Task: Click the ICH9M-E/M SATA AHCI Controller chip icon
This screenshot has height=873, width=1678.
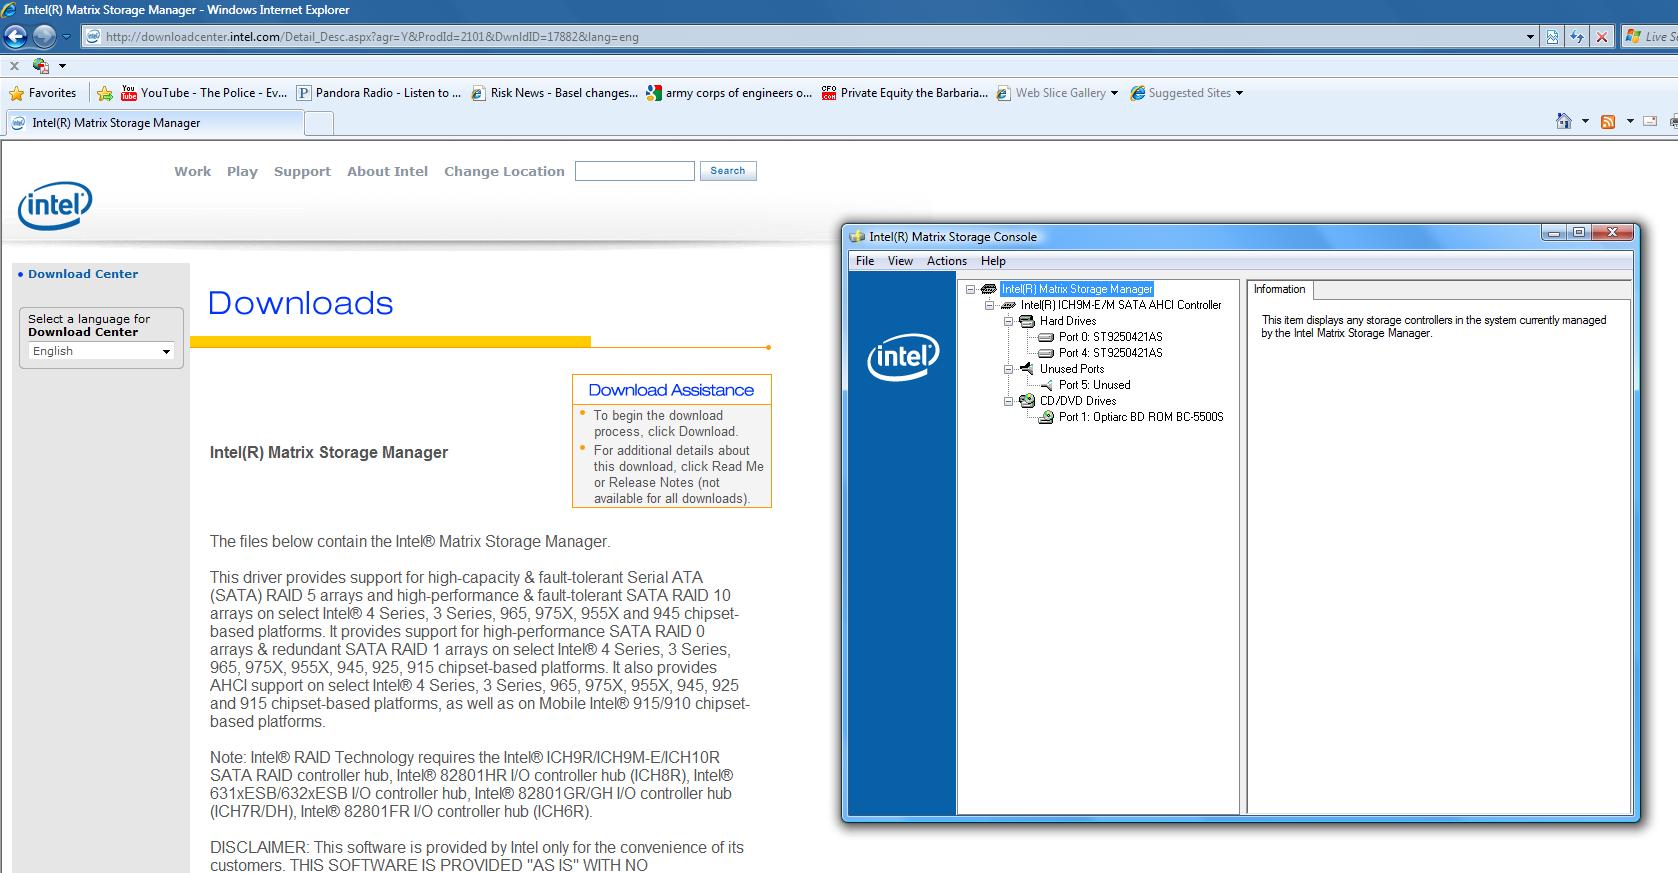Action: click(x=1008, y=305)
